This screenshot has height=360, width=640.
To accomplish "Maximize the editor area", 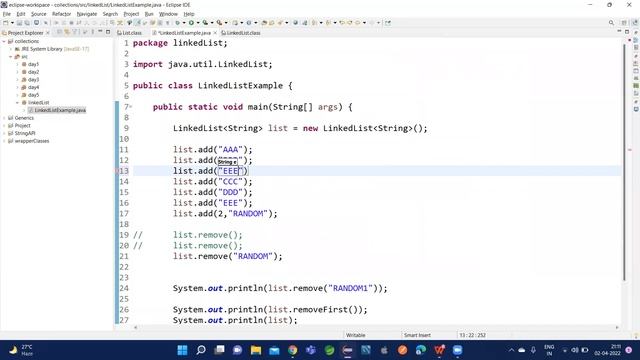I will click(x=627, y=32).
